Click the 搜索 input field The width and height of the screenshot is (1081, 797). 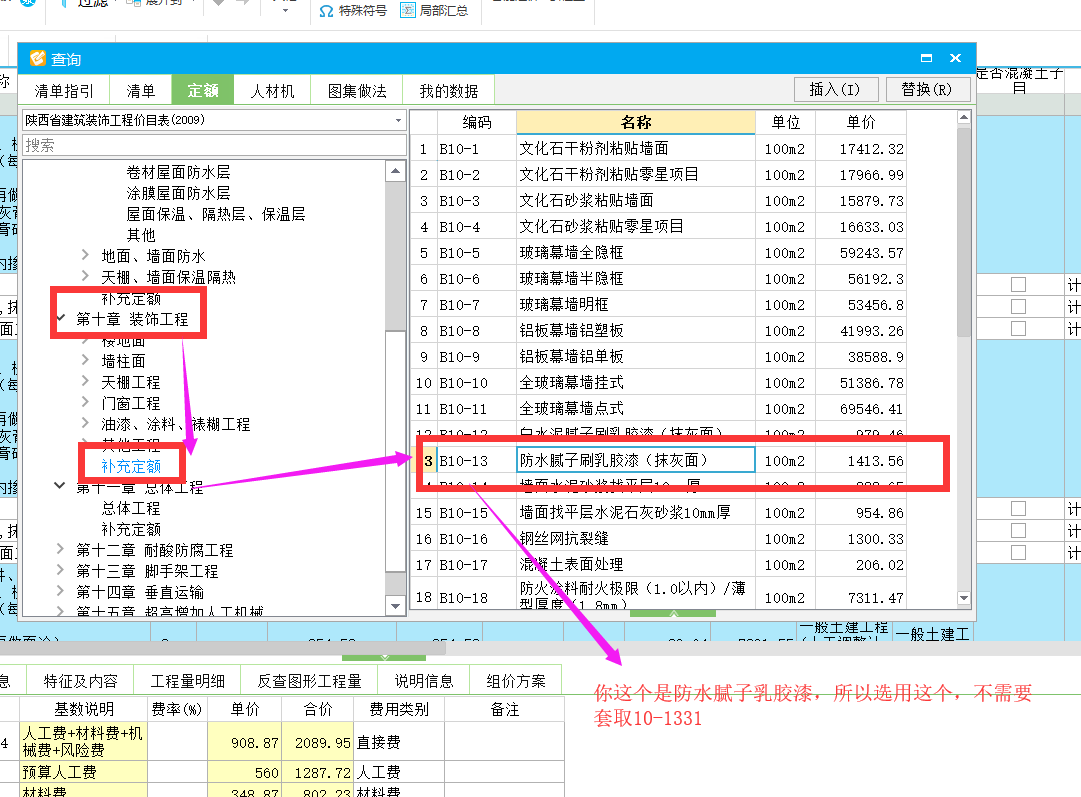214,145
